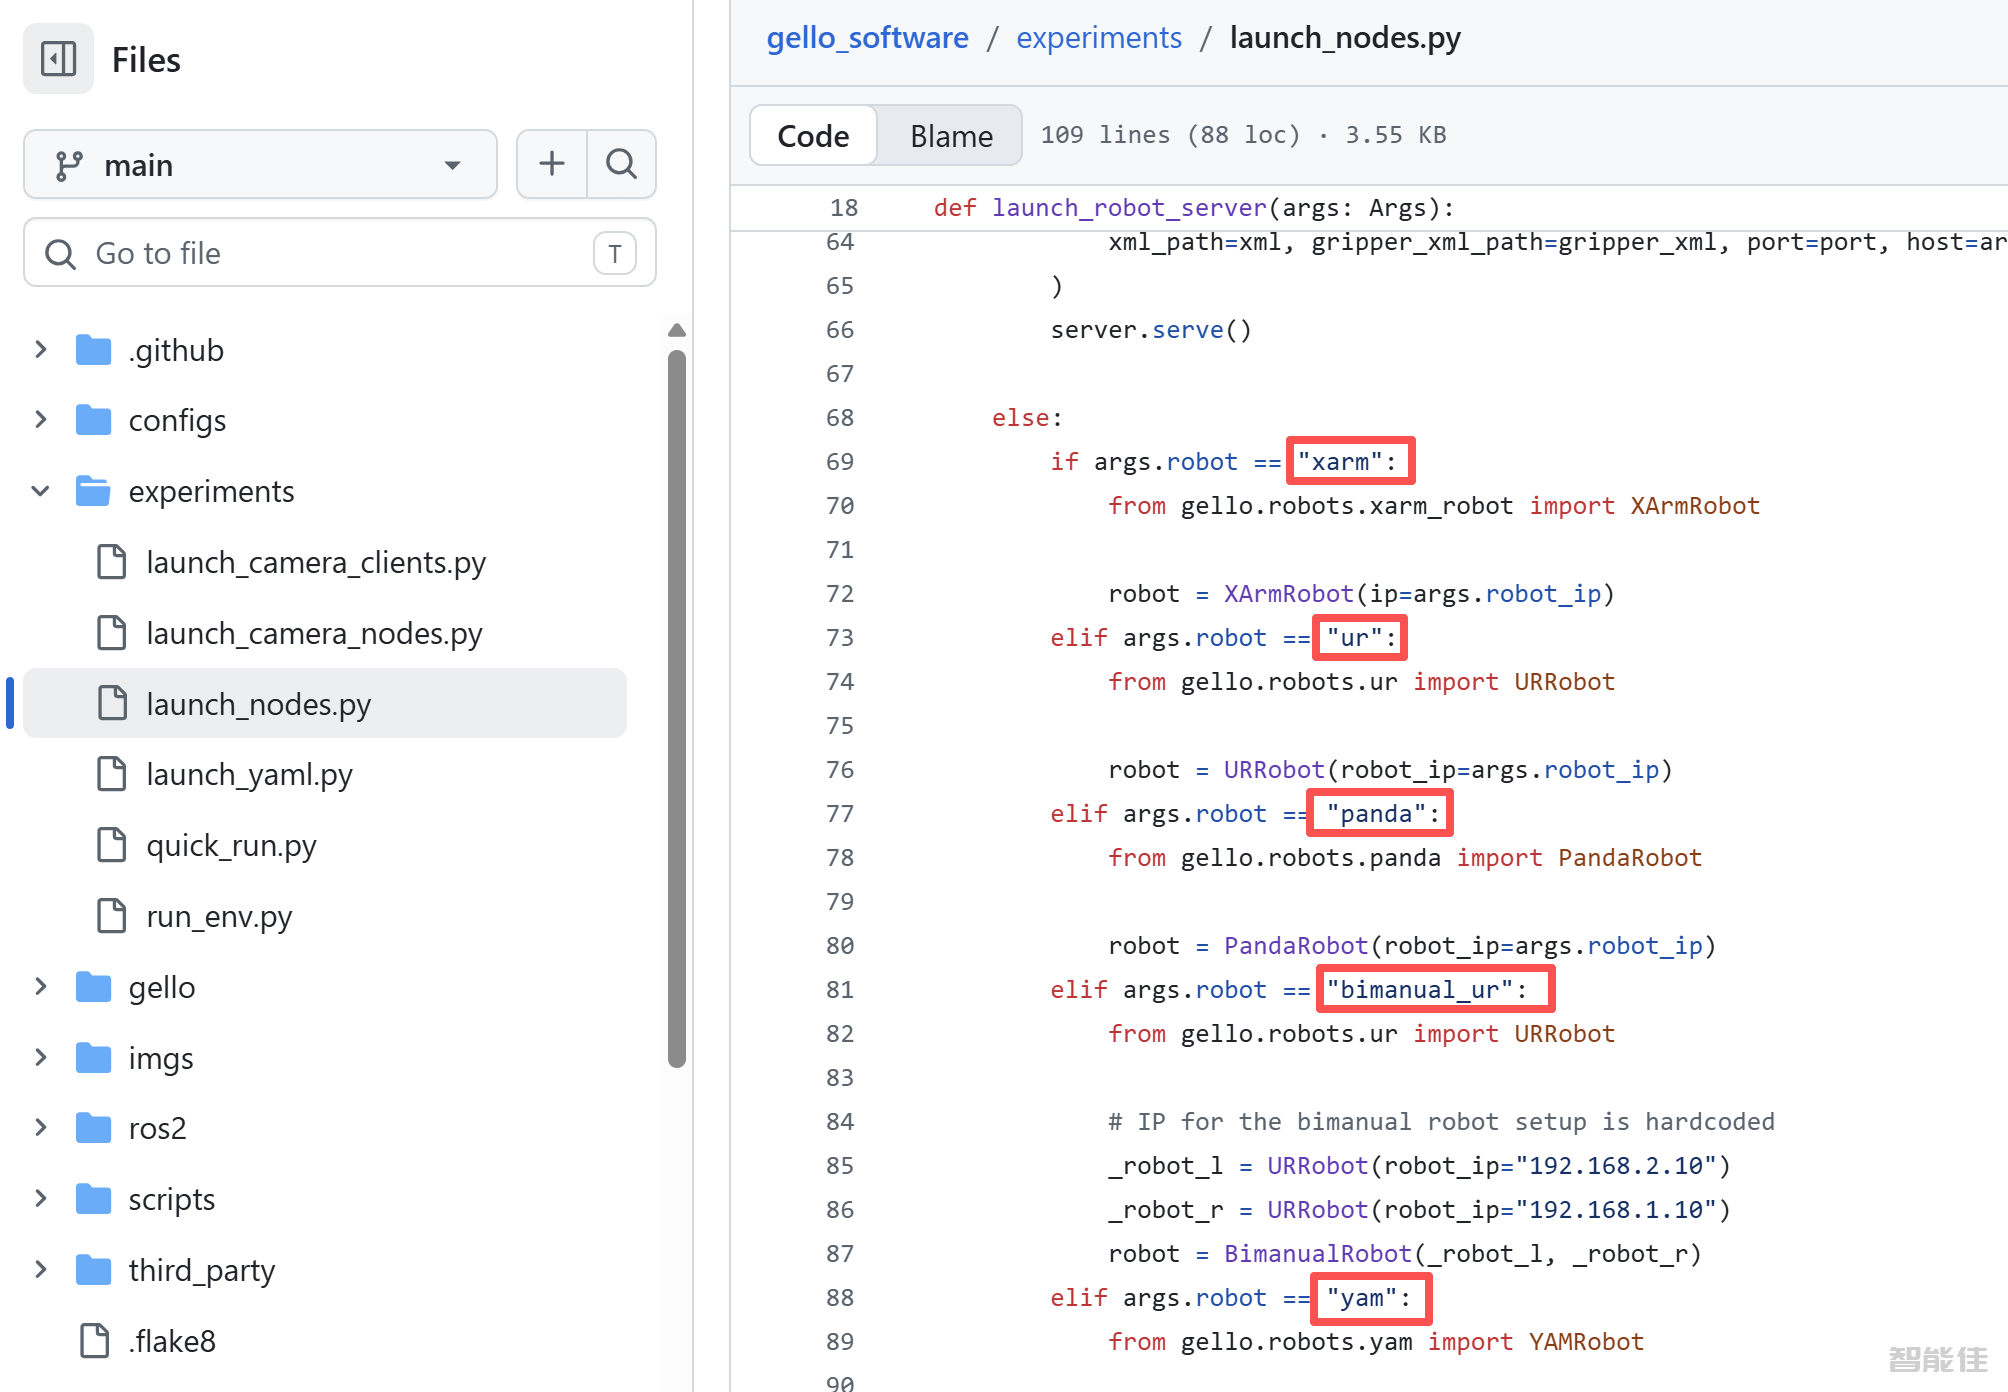Collapse the experiments folder chevron
The height and width of the screenshot is (1392, 2008).
[x=41, y=491]
